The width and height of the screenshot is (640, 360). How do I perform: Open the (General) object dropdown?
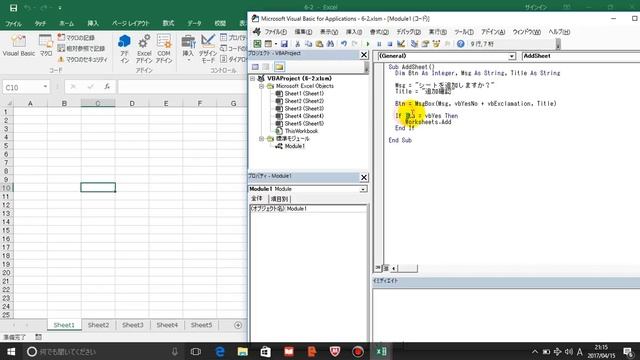point(512,56)
